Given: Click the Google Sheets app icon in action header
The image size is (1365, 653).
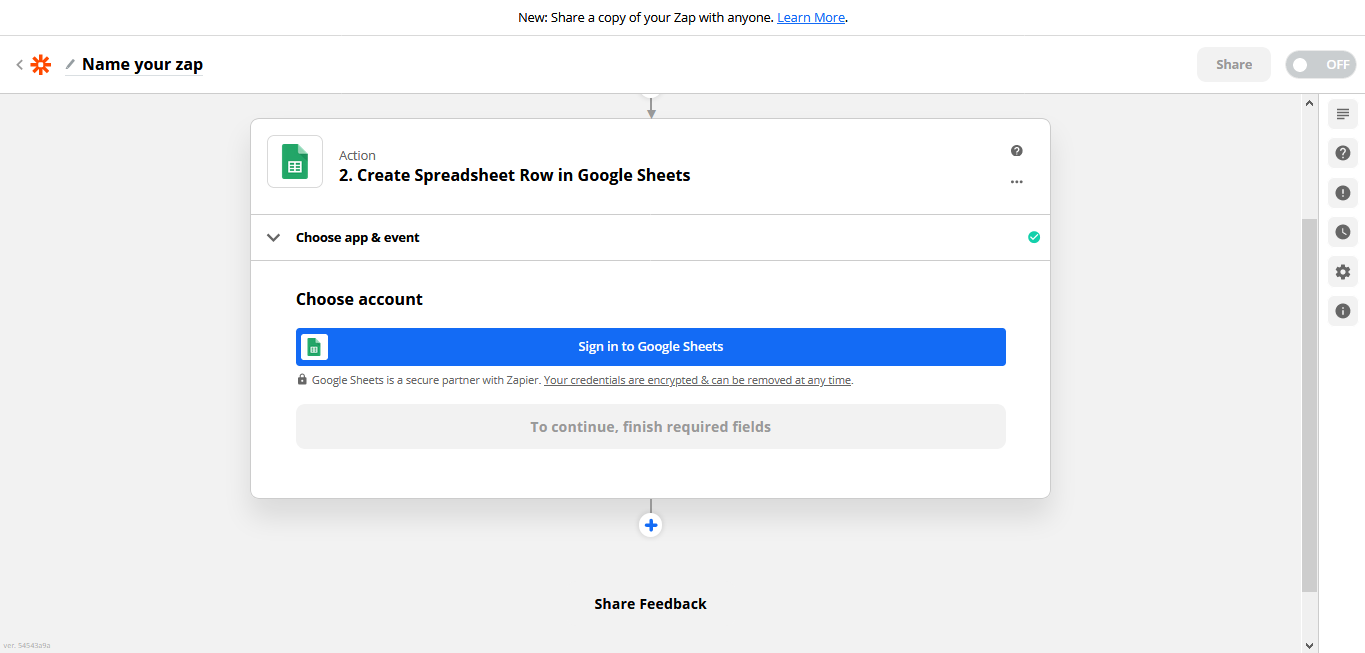Looking at the screenshot, I should [x=295, y=161].
